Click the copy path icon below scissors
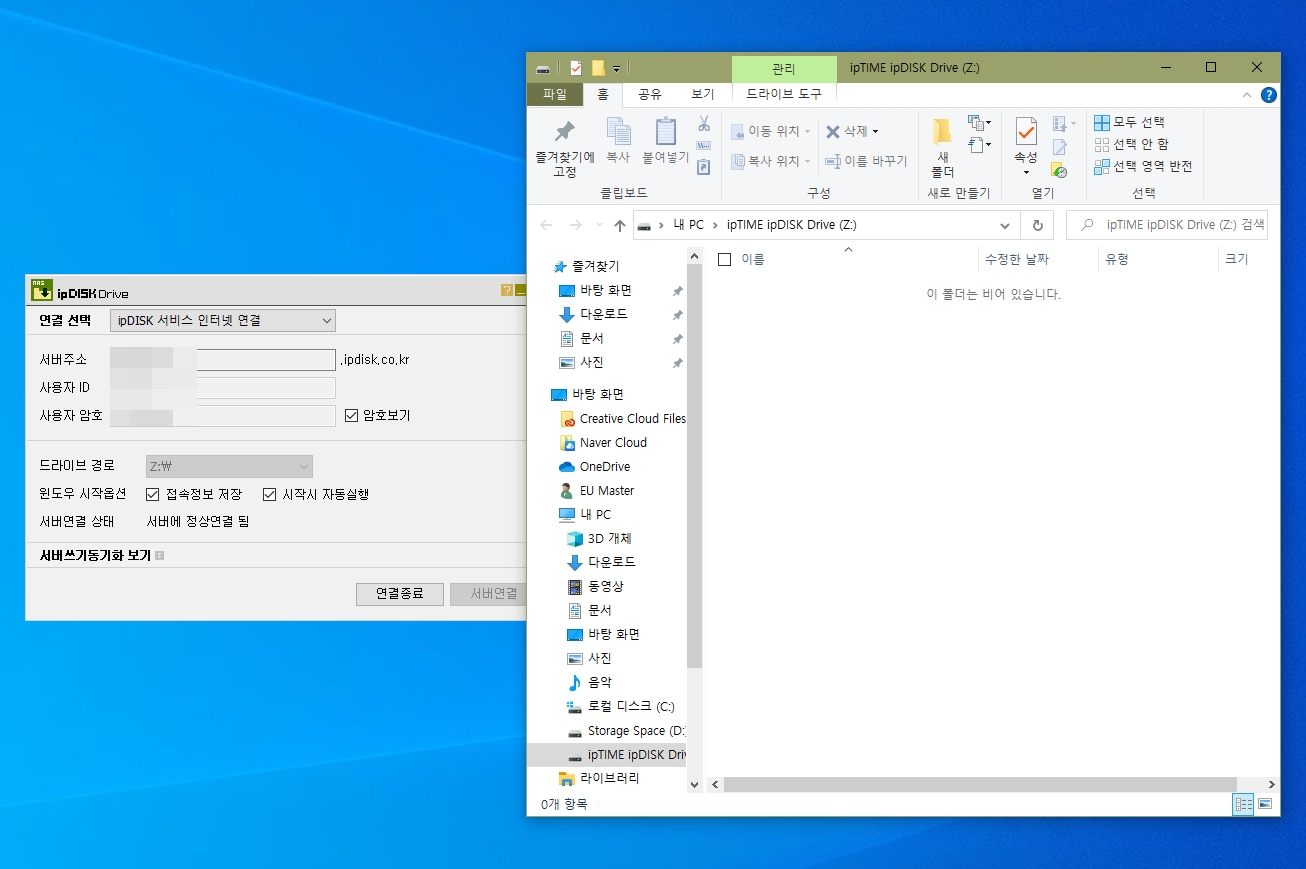Image resolution: width=1306 pixels, height=869 pixels. [x=704, y=146]
